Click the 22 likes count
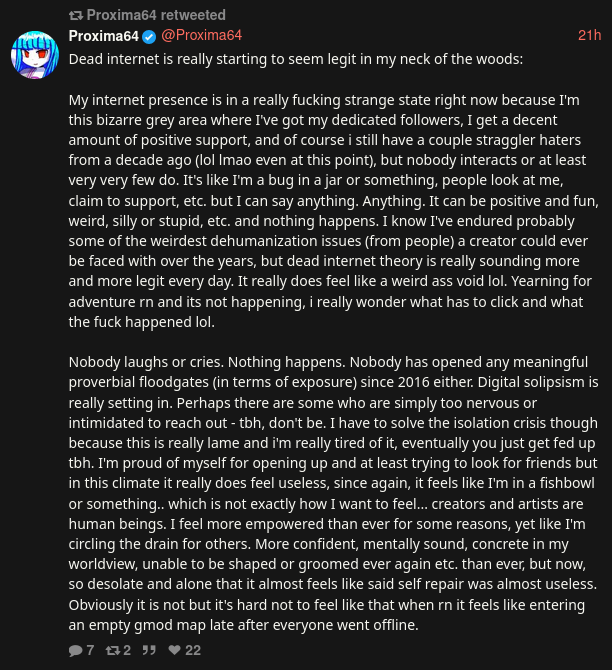 click(193, 650)
